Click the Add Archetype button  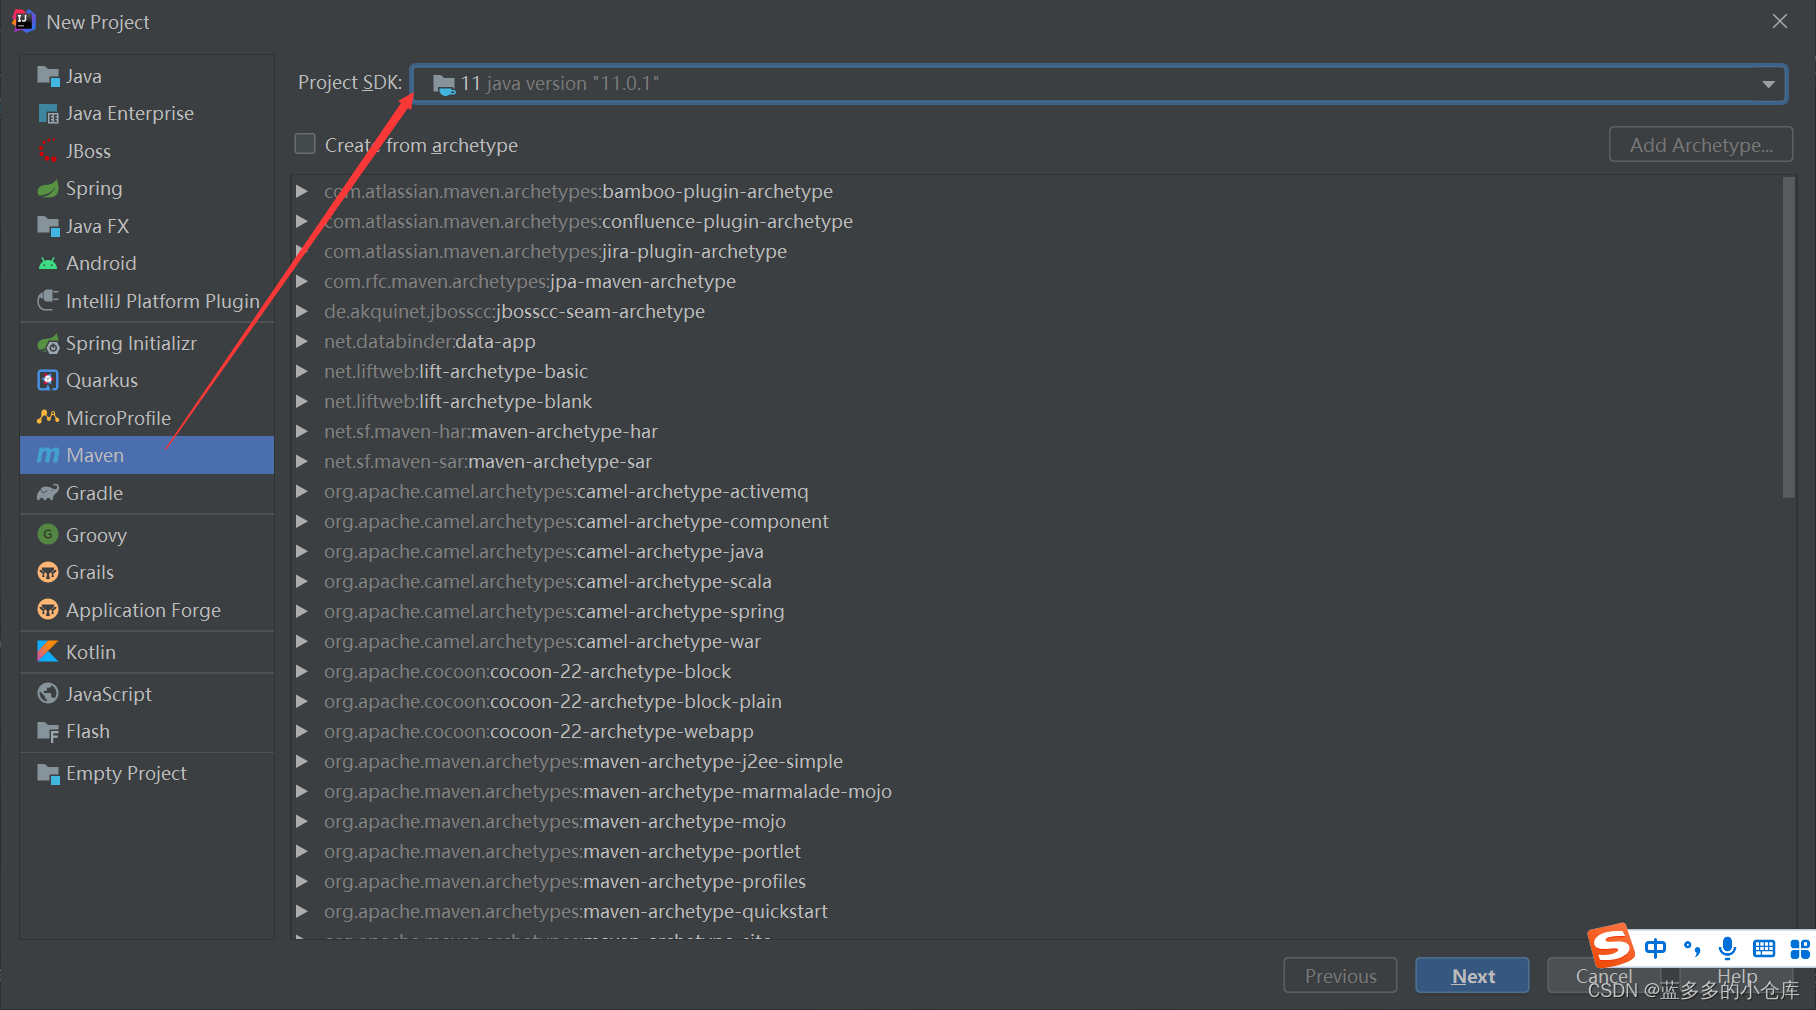click(x=1700, y=144)
